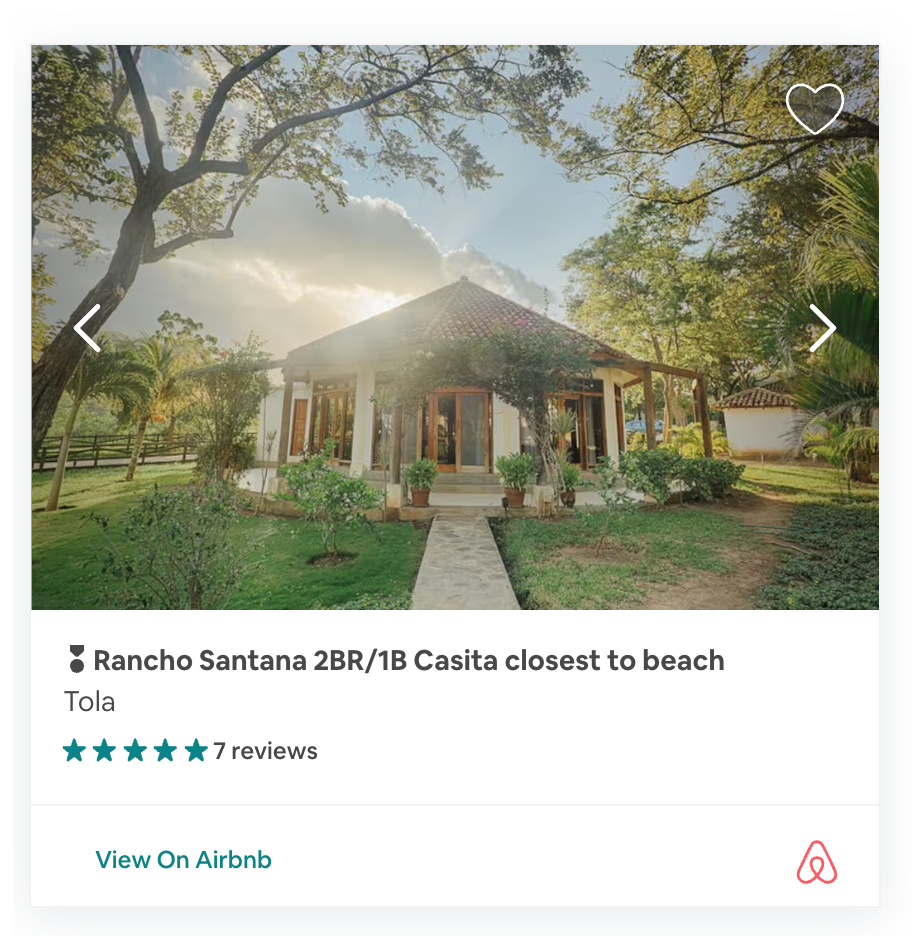The width and height of the screenshot is (912, 948).
Task: Open the casita listing photo
Action: (455, 327)
